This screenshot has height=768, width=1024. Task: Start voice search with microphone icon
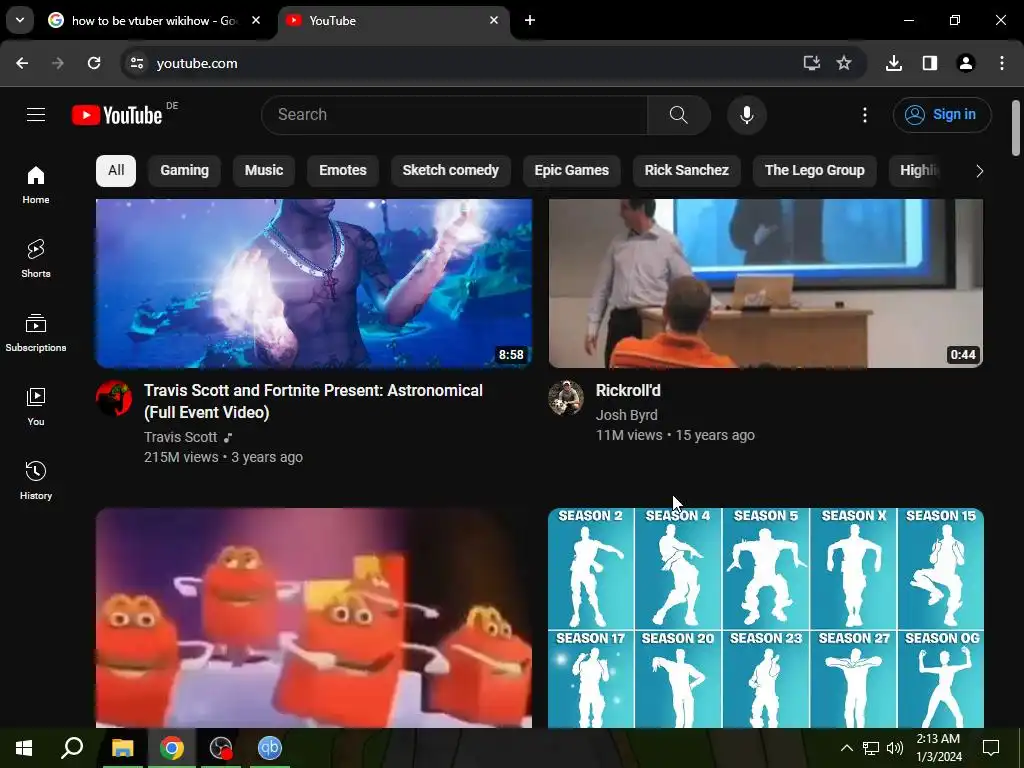tap(746, 115)
